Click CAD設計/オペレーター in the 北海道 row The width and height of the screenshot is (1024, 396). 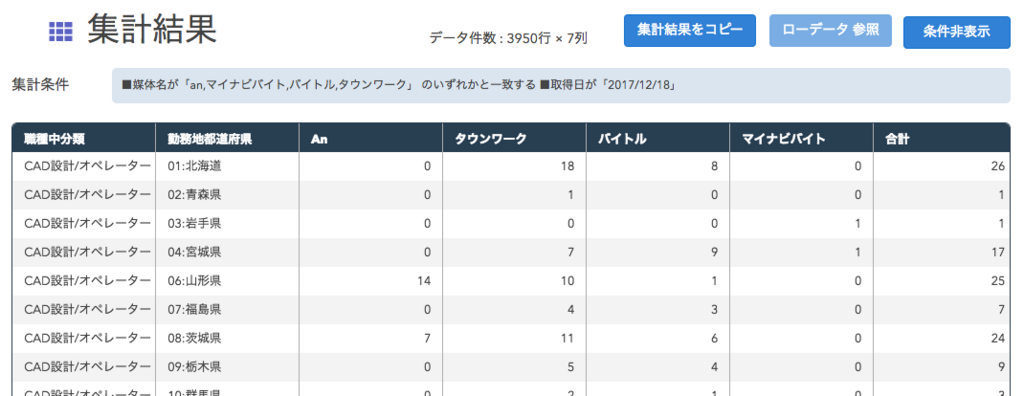(88, 166)
